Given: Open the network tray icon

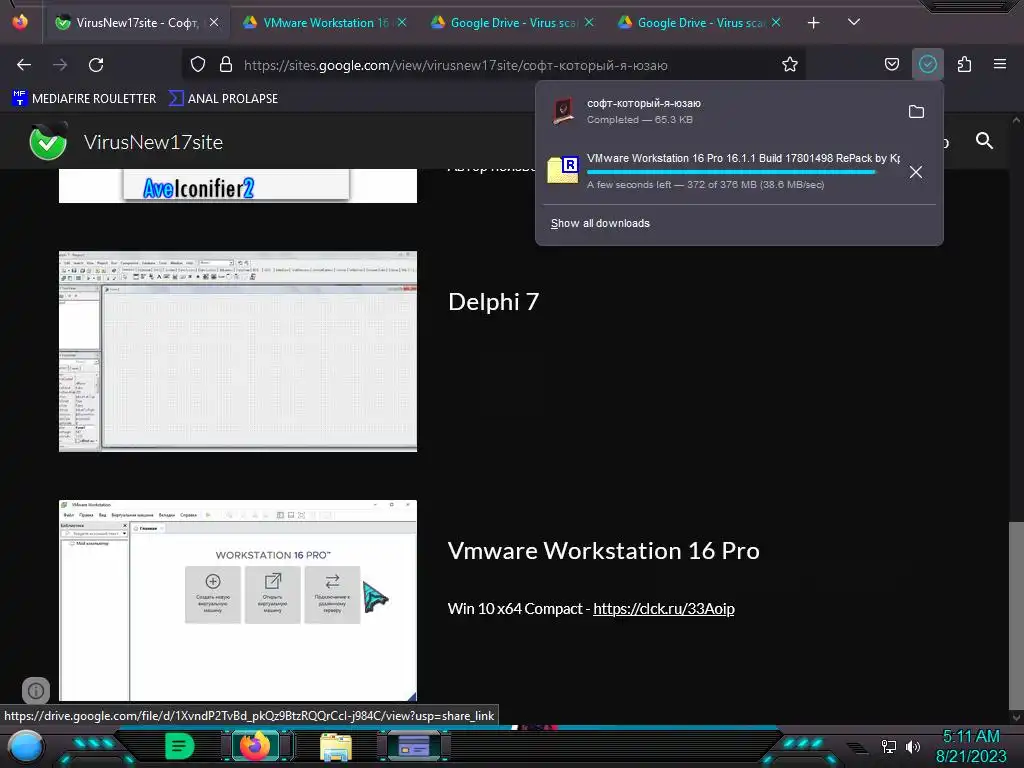Looking at the screenshot, I should 889,746.
